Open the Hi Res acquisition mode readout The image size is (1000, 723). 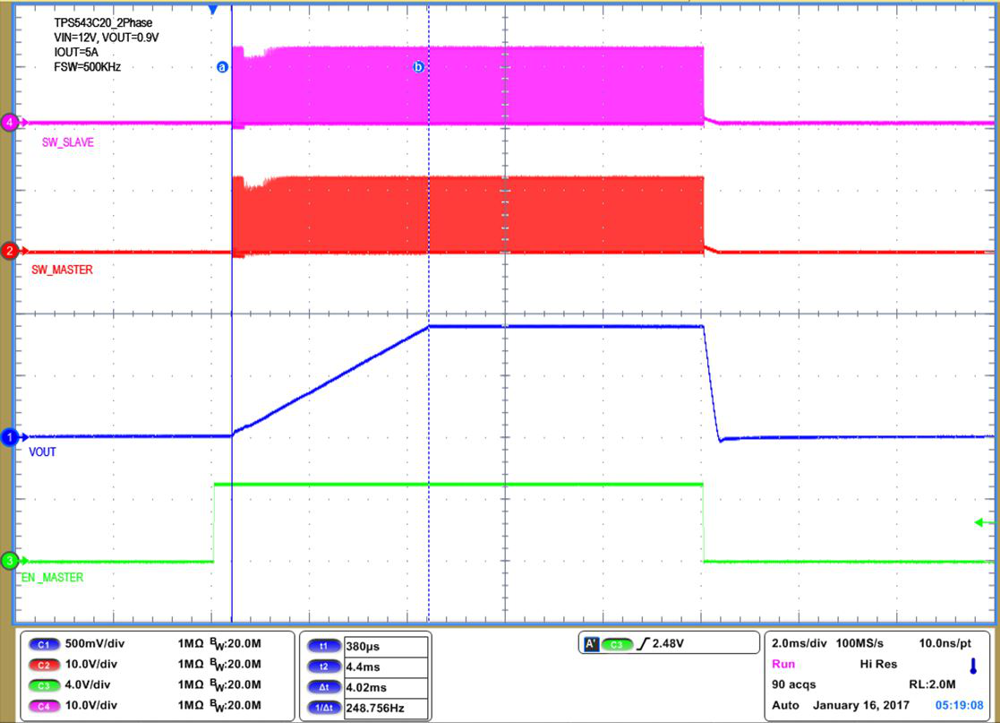[880, 664]
